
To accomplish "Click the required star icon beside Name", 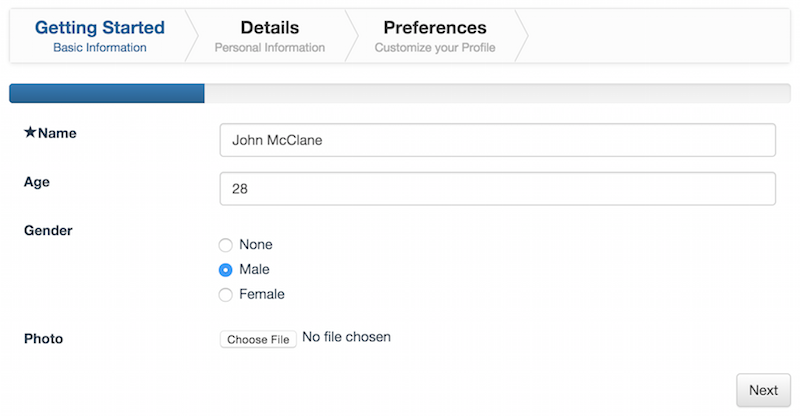I will (x=30, y=133).
